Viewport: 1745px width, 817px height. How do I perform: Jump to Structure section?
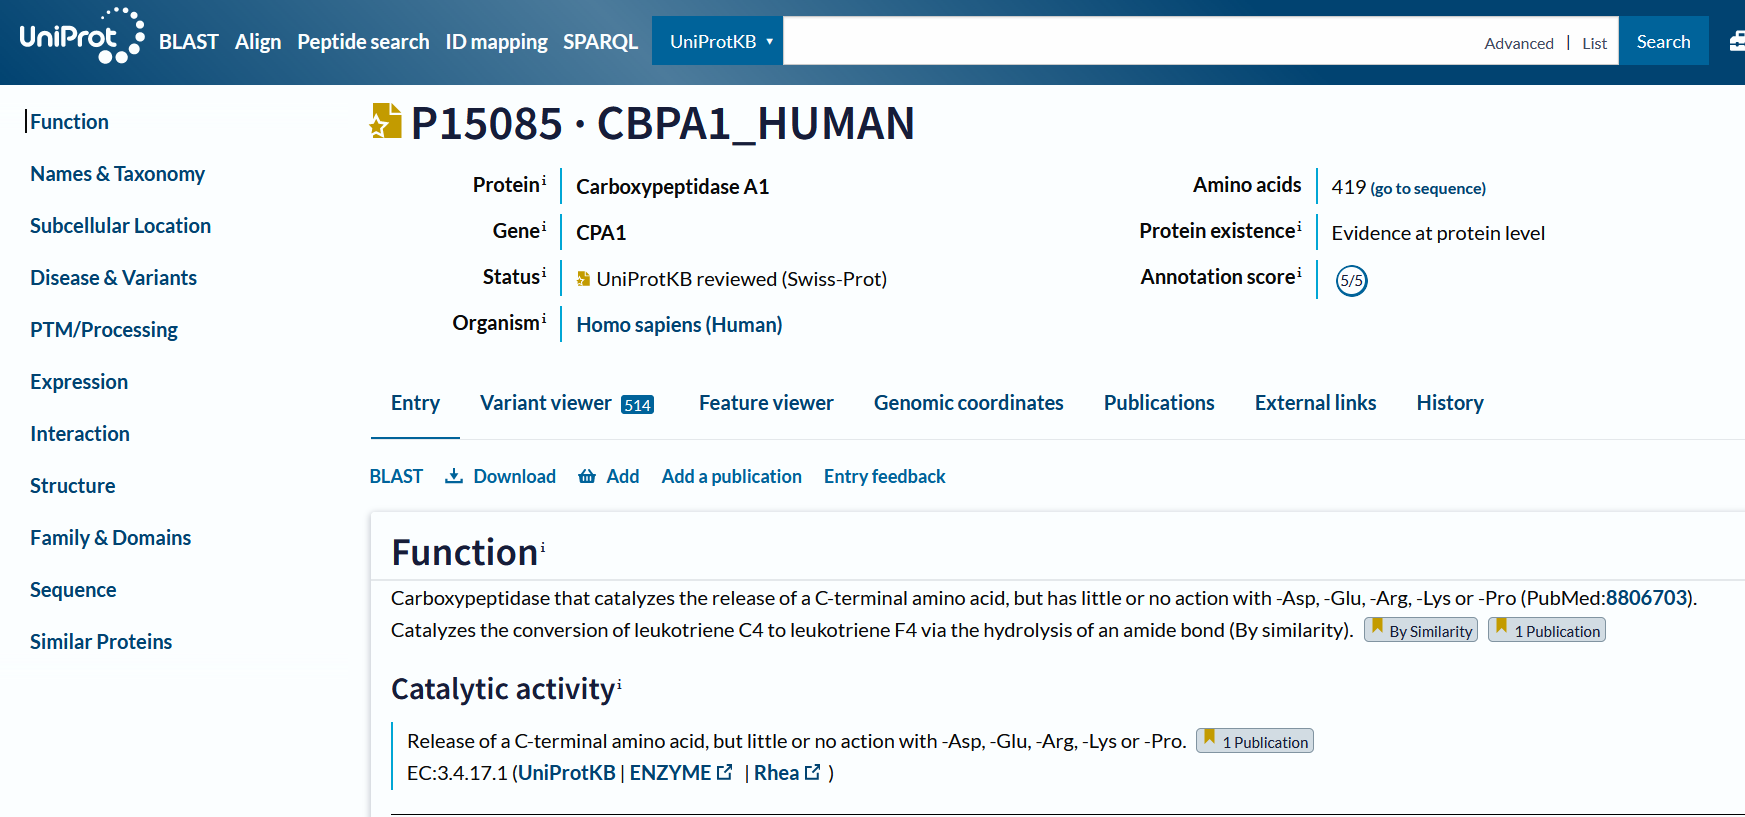(72, 486)
